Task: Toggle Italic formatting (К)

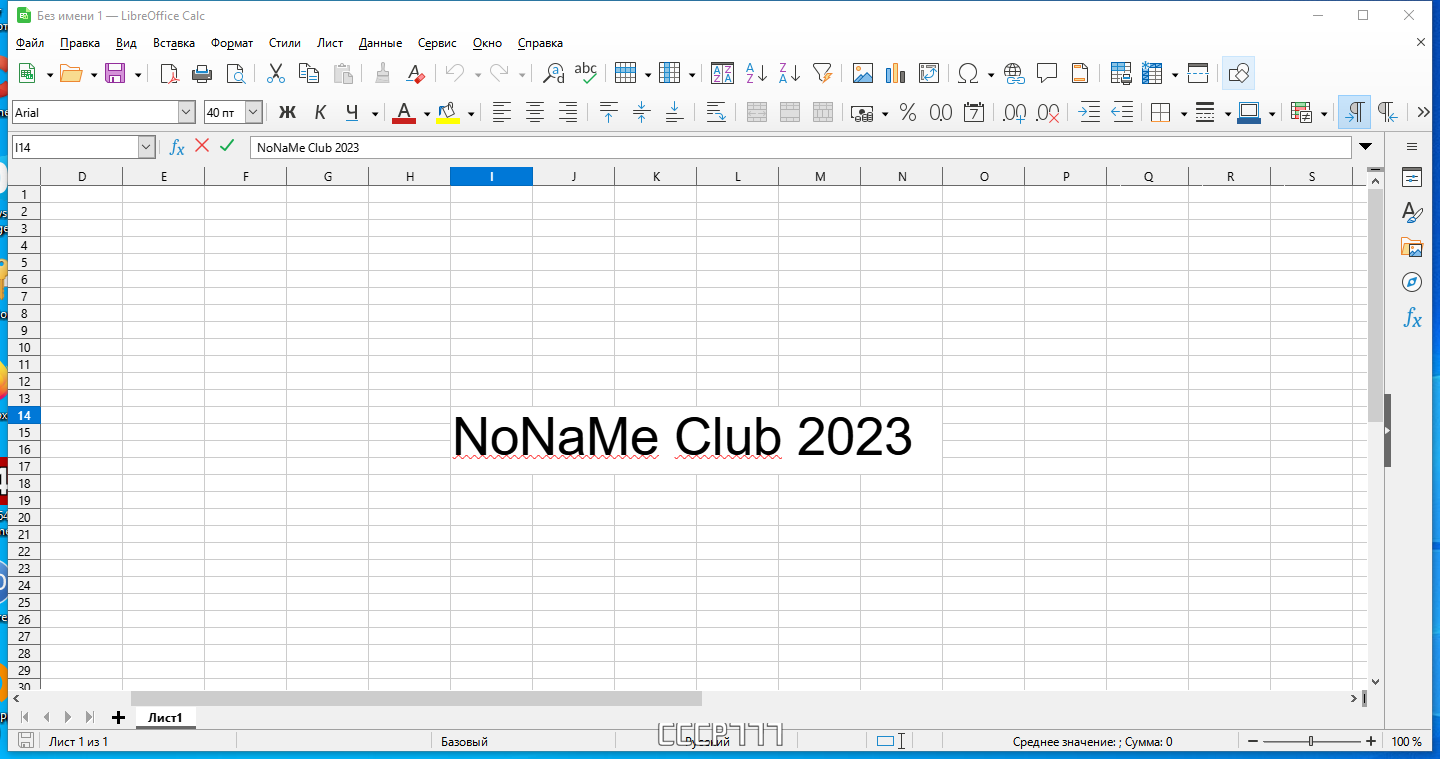Action: 320,113
